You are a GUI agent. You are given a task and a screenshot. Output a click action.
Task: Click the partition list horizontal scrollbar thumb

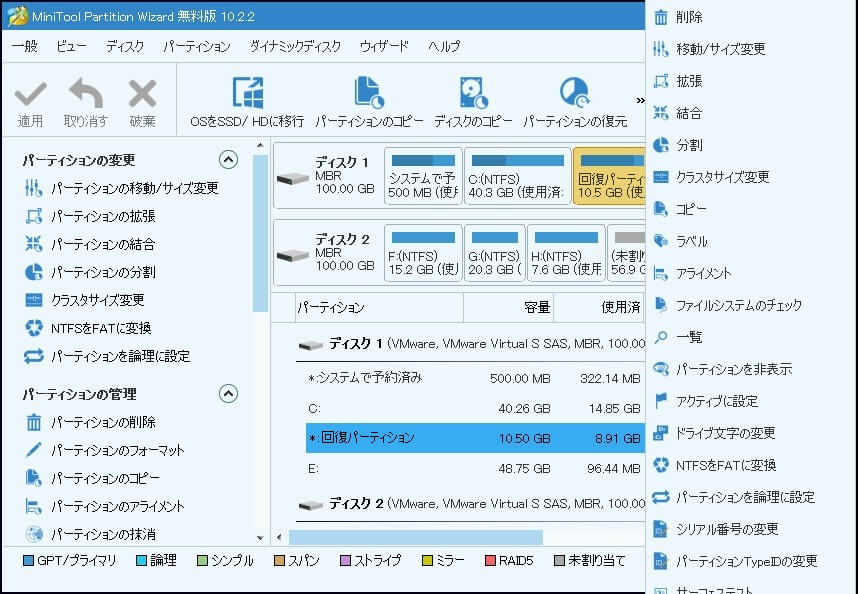point(416,537)
